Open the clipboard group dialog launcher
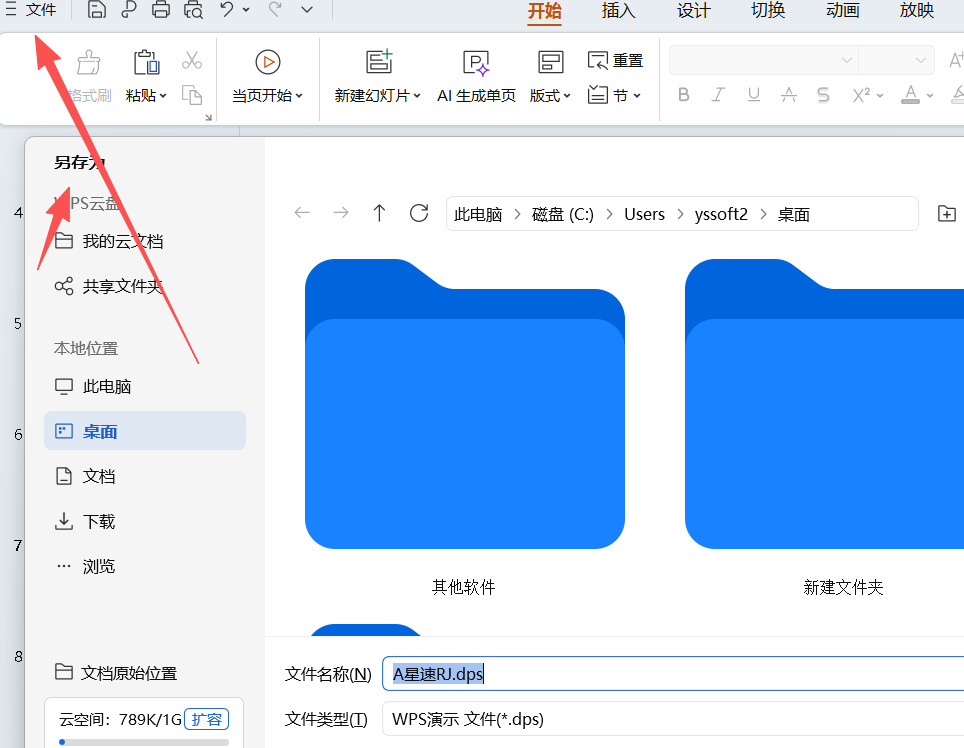The width and height of the screenshot is (964, 748). (x=208, y=117)
